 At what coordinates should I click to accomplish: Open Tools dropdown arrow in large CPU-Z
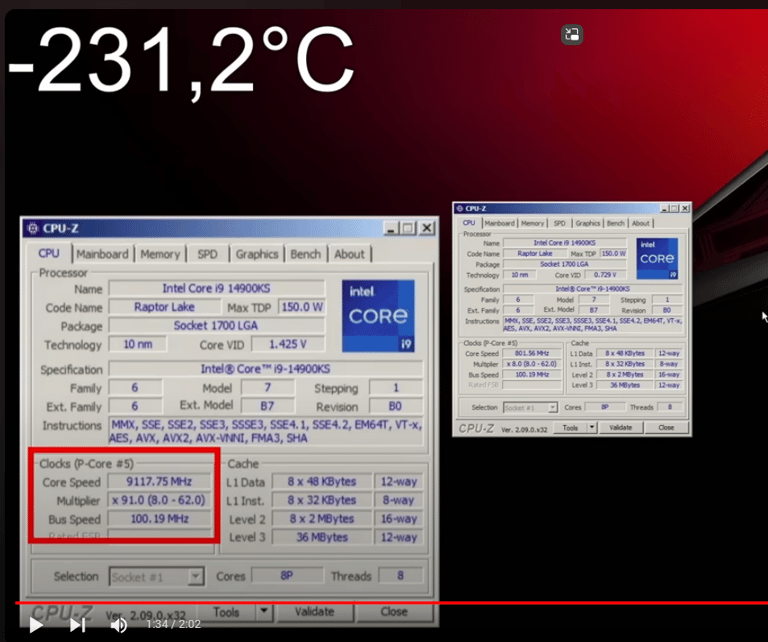click(x=264, y=612)
